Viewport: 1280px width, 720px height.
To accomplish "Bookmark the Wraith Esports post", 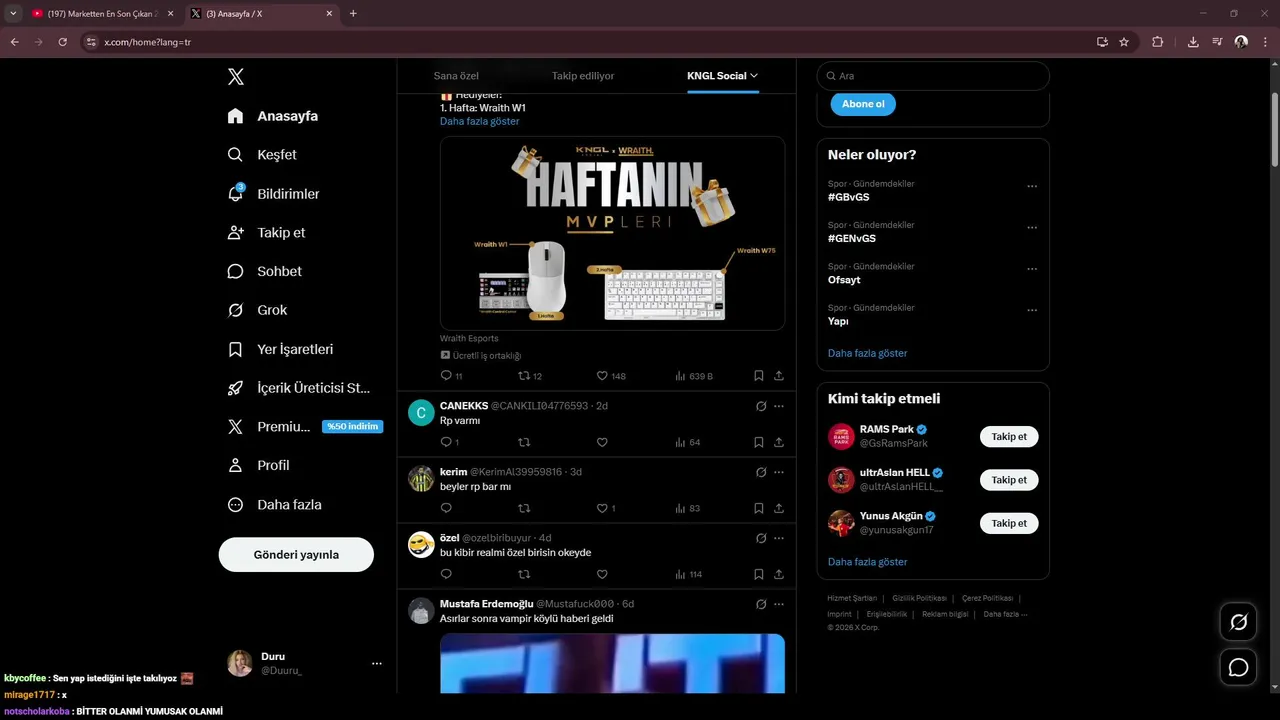I will pos(759,376).
